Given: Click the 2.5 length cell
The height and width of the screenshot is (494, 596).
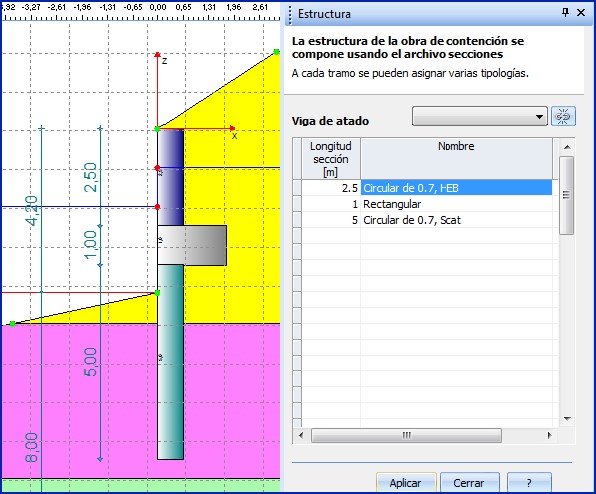Looking at the screenshot, I should point(331,188).
